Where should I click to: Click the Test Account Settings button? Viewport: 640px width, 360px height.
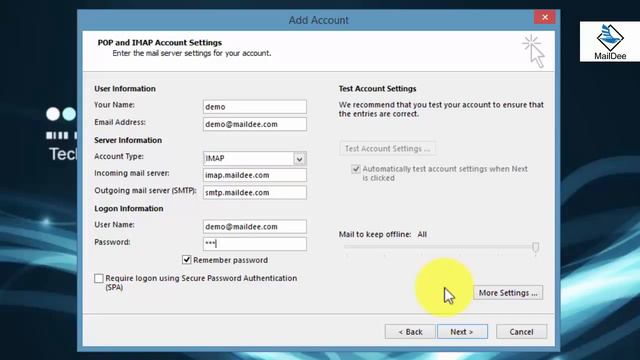(387, 149)
